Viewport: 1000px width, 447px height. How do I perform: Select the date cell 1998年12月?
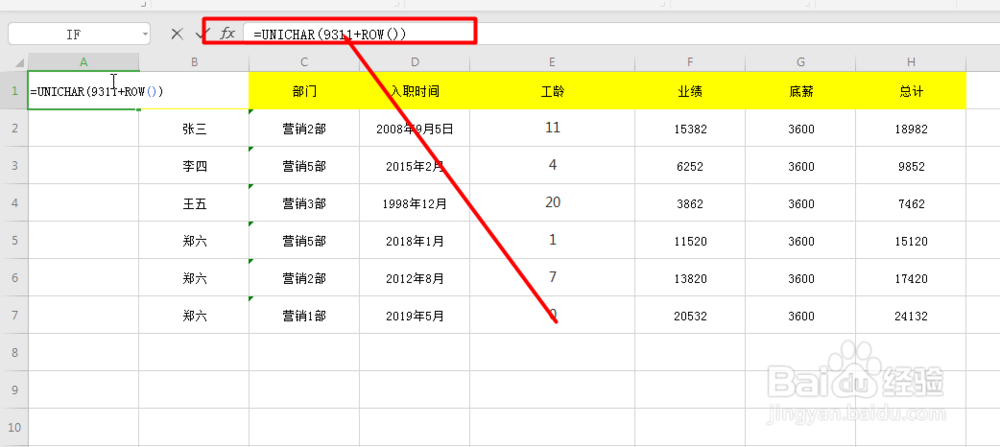click(x=415, y=203)
